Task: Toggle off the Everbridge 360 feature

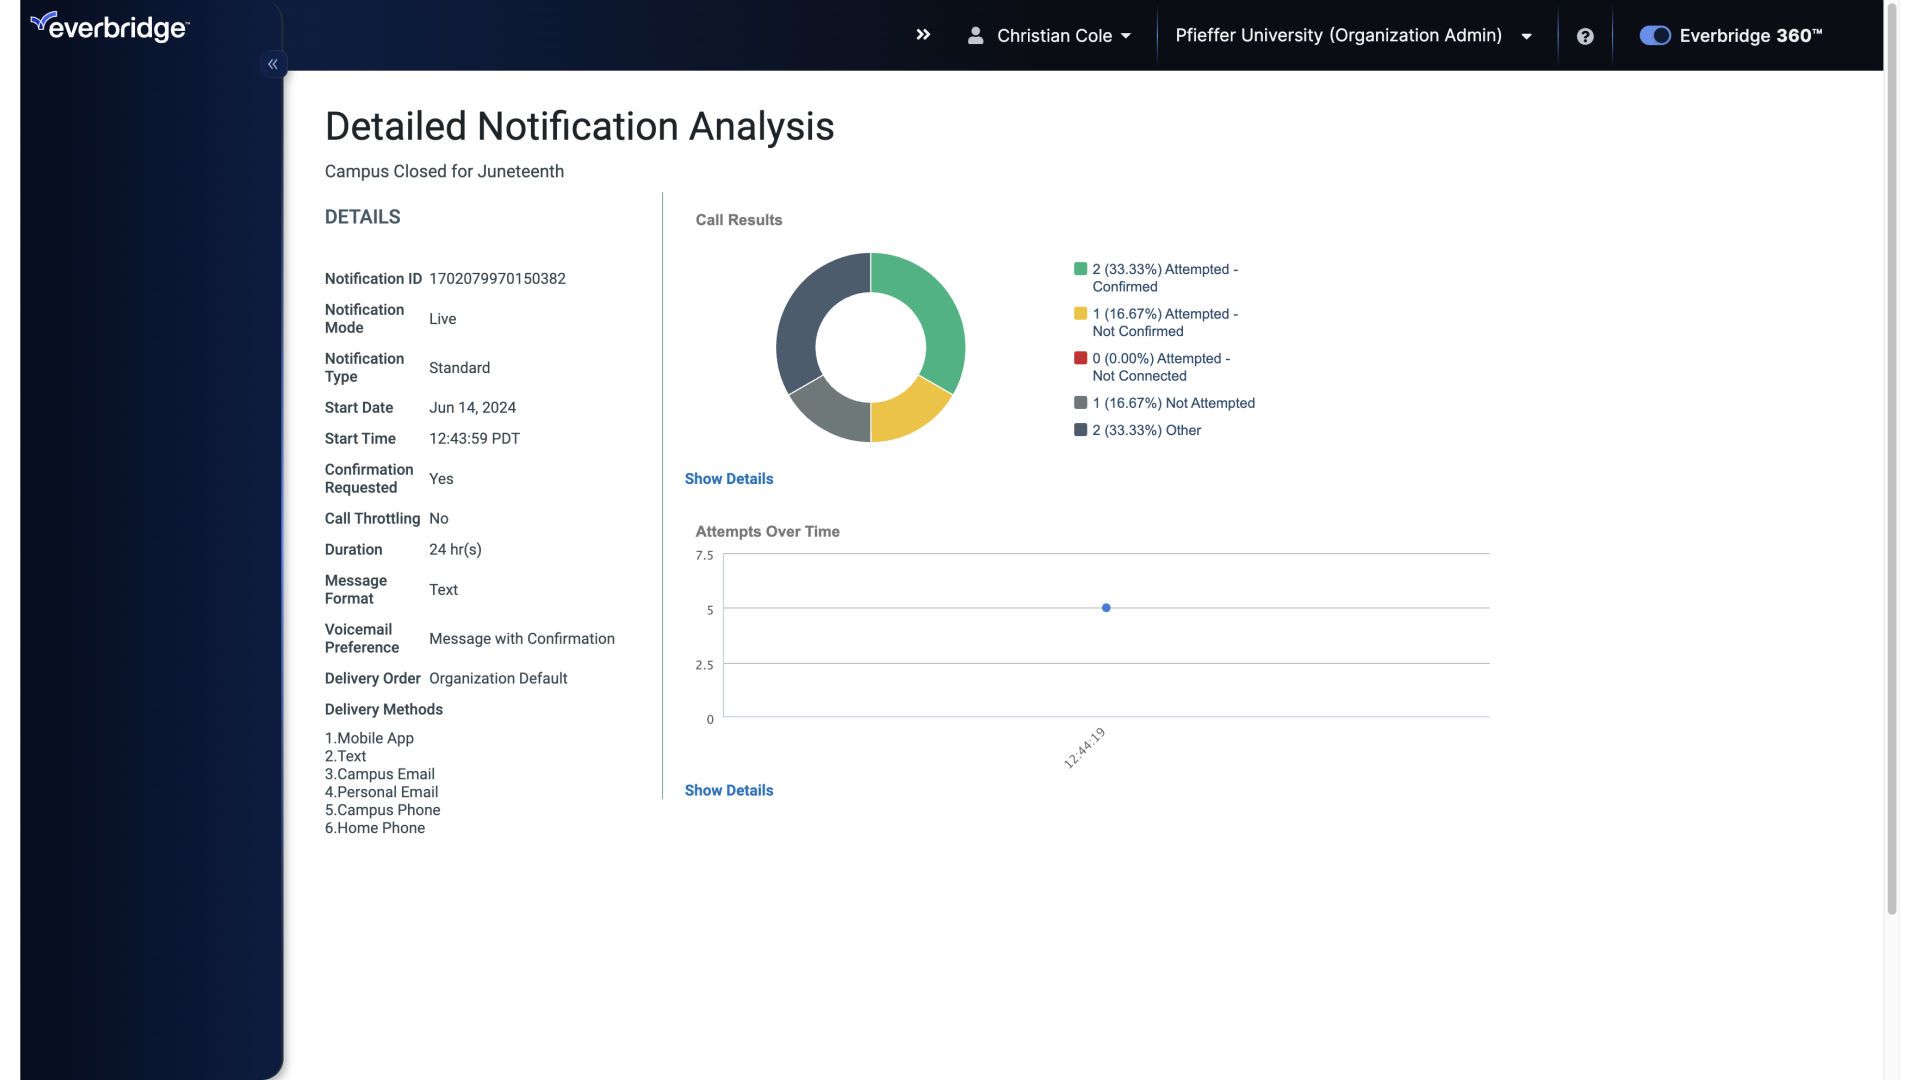Action: (1654, 35)
